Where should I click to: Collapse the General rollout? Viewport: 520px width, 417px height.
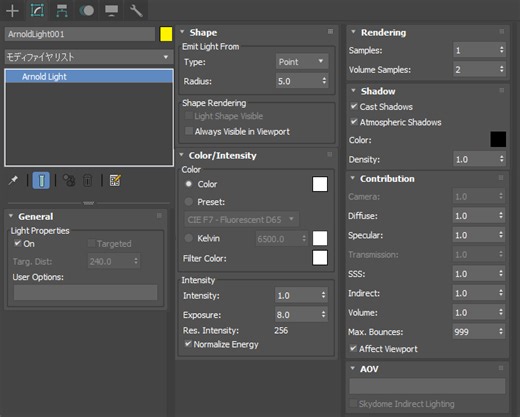click(x=11, y=216)
